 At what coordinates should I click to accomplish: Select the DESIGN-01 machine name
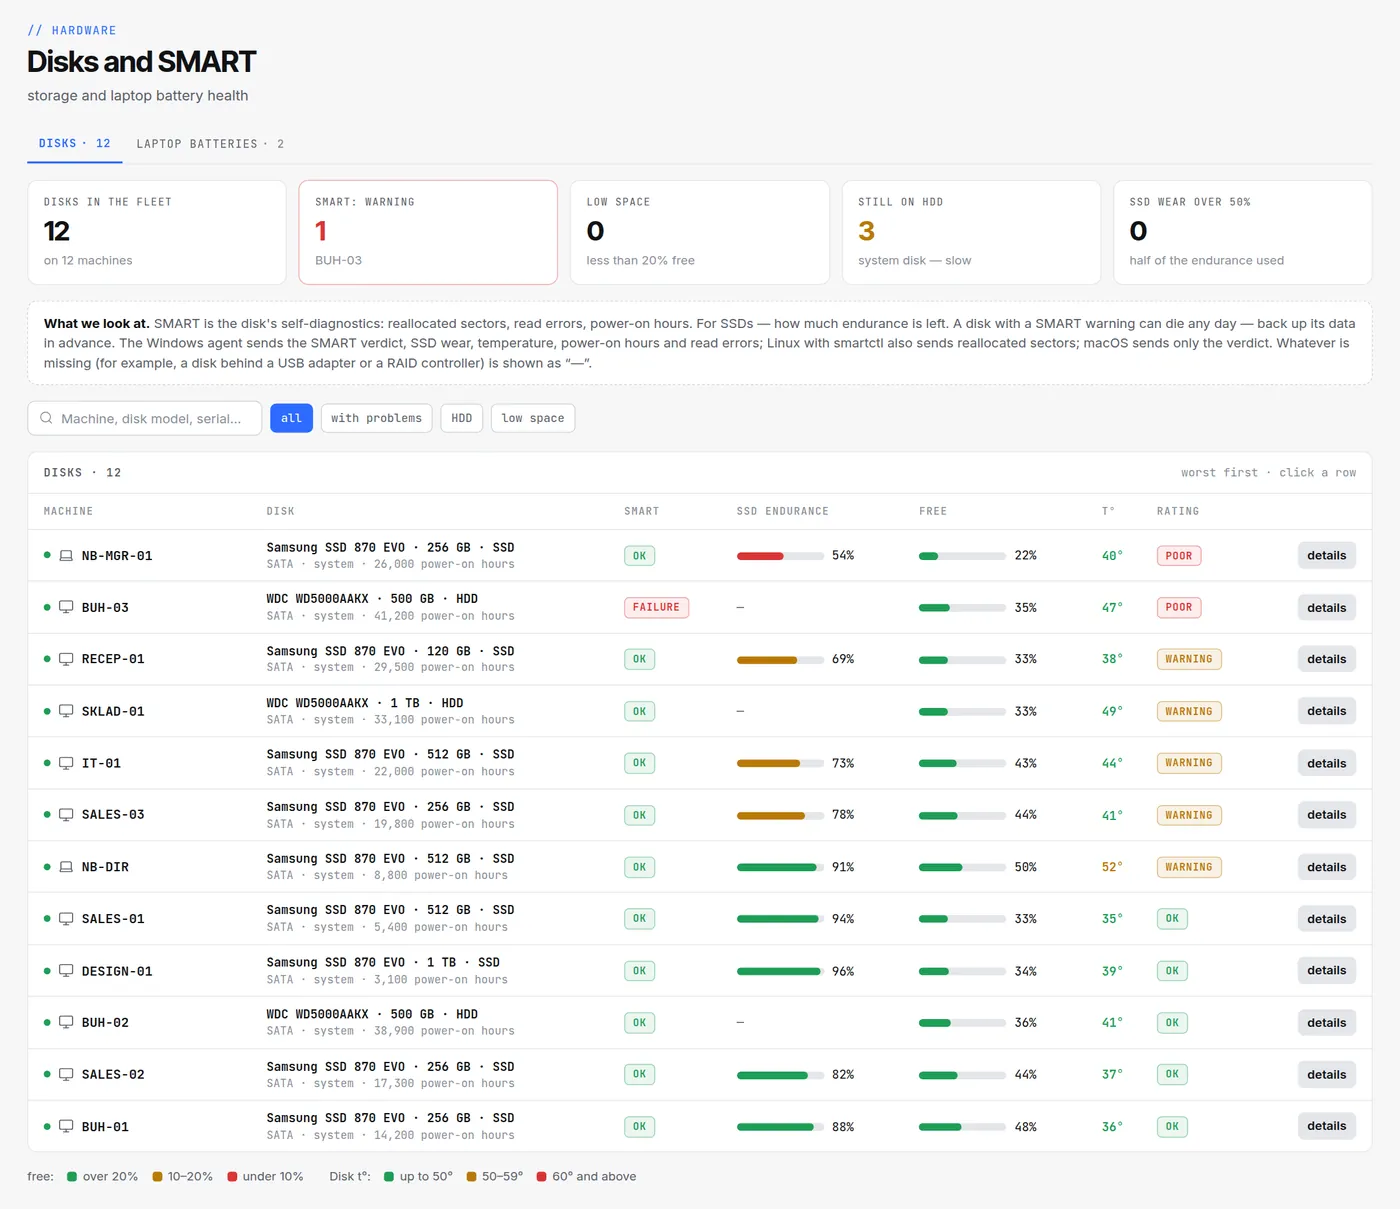tap(117, 971)
